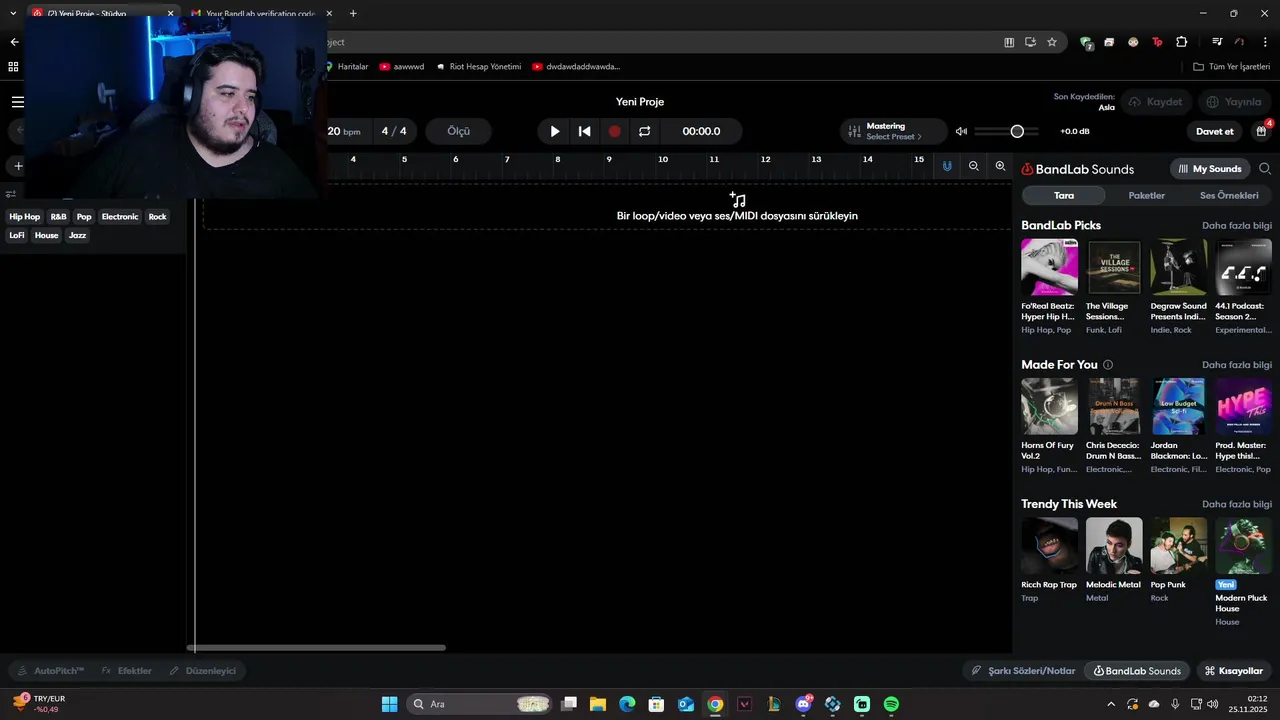Open Melodic Metal pack

click(x=1114, y=545)
